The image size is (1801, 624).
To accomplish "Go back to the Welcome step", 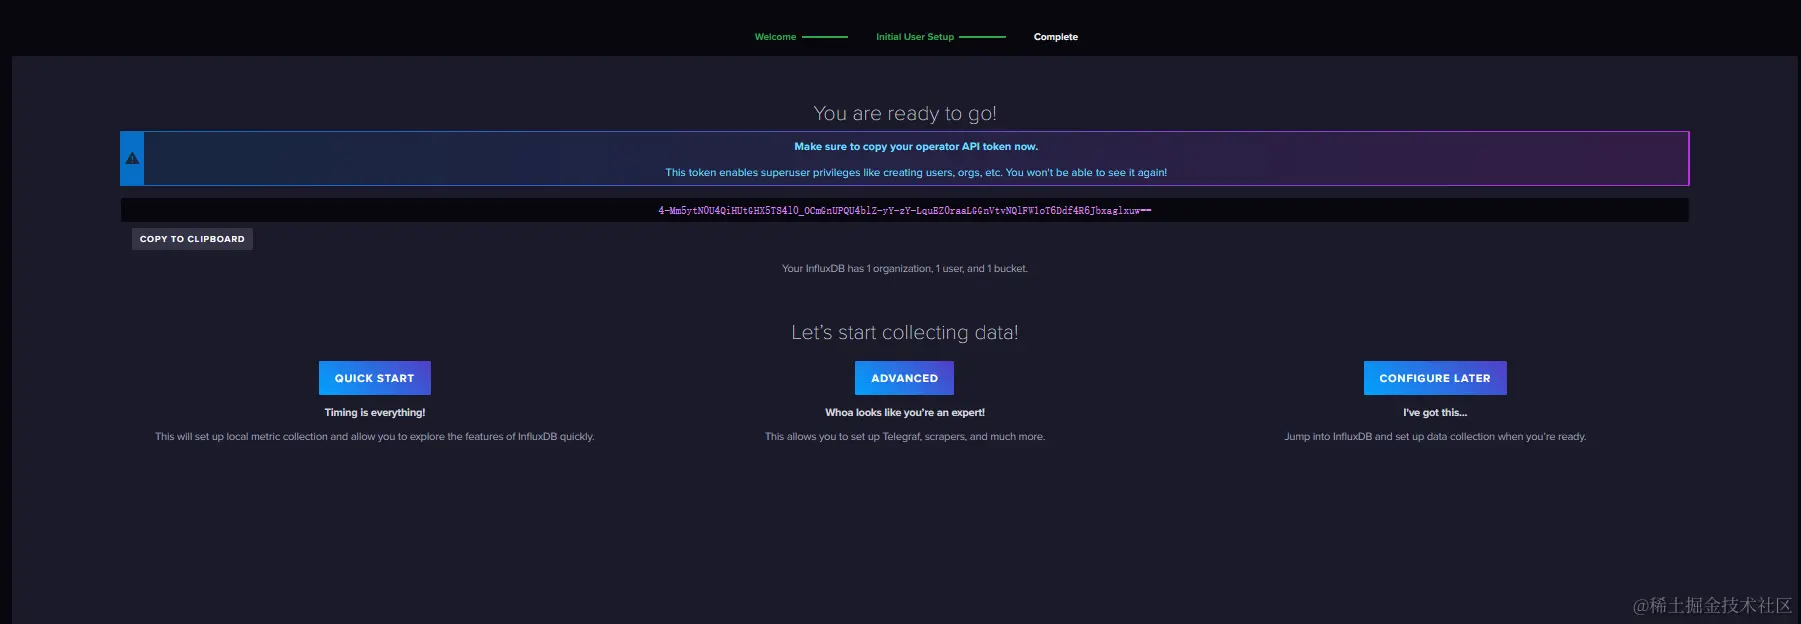I will tap(775, 37).
